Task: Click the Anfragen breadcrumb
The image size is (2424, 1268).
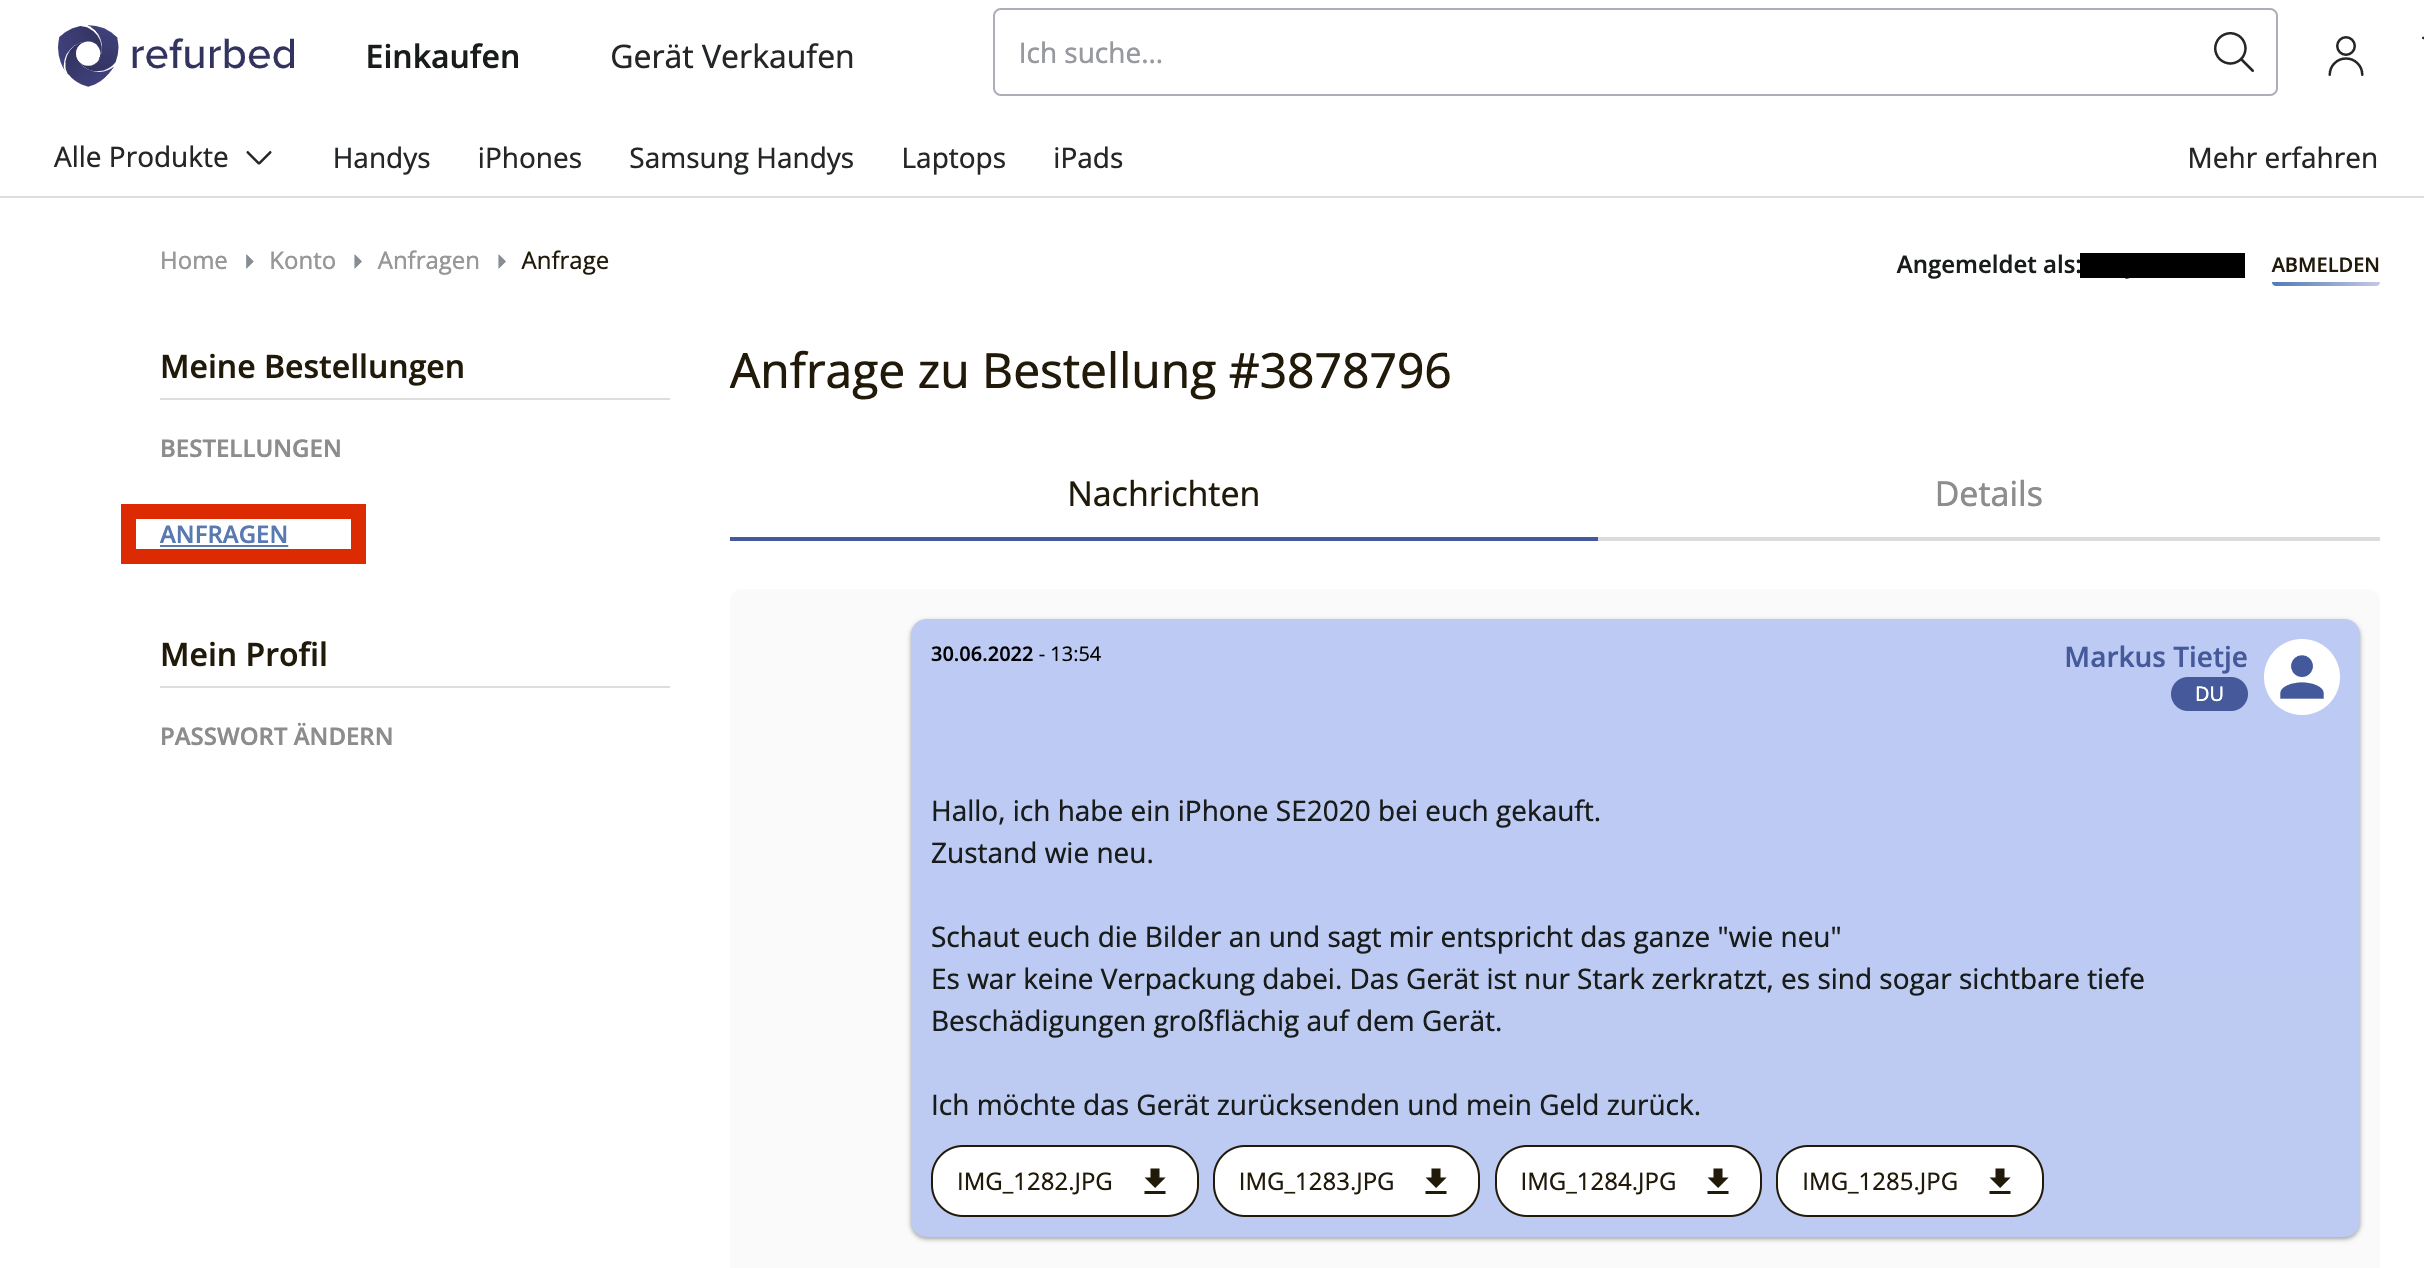Action: pyautogui.click(x=428, y=261)
